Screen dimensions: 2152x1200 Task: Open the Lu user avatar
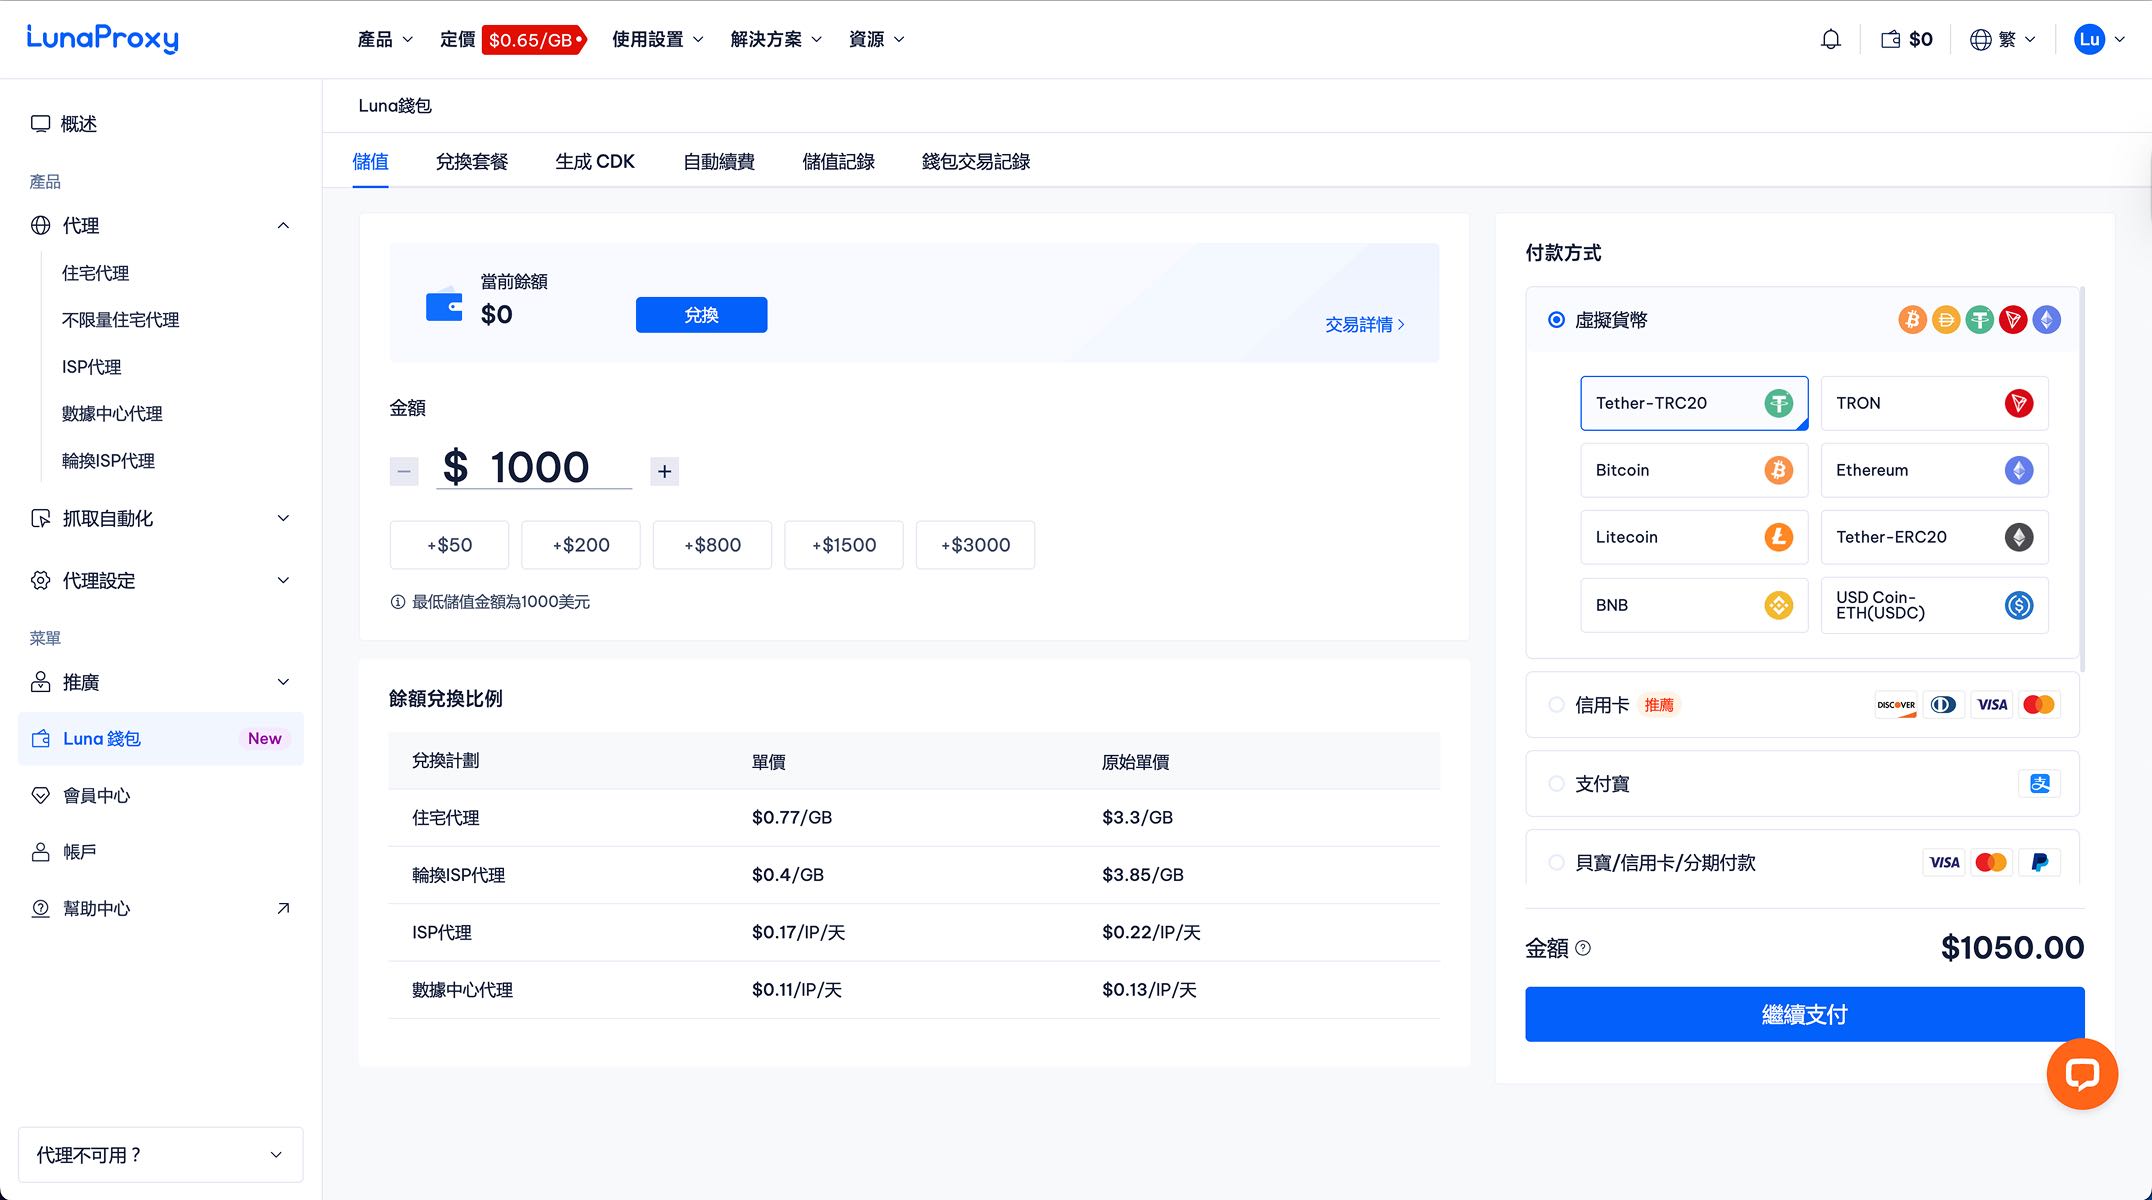pyautogui.click(x=2089, y=39)
